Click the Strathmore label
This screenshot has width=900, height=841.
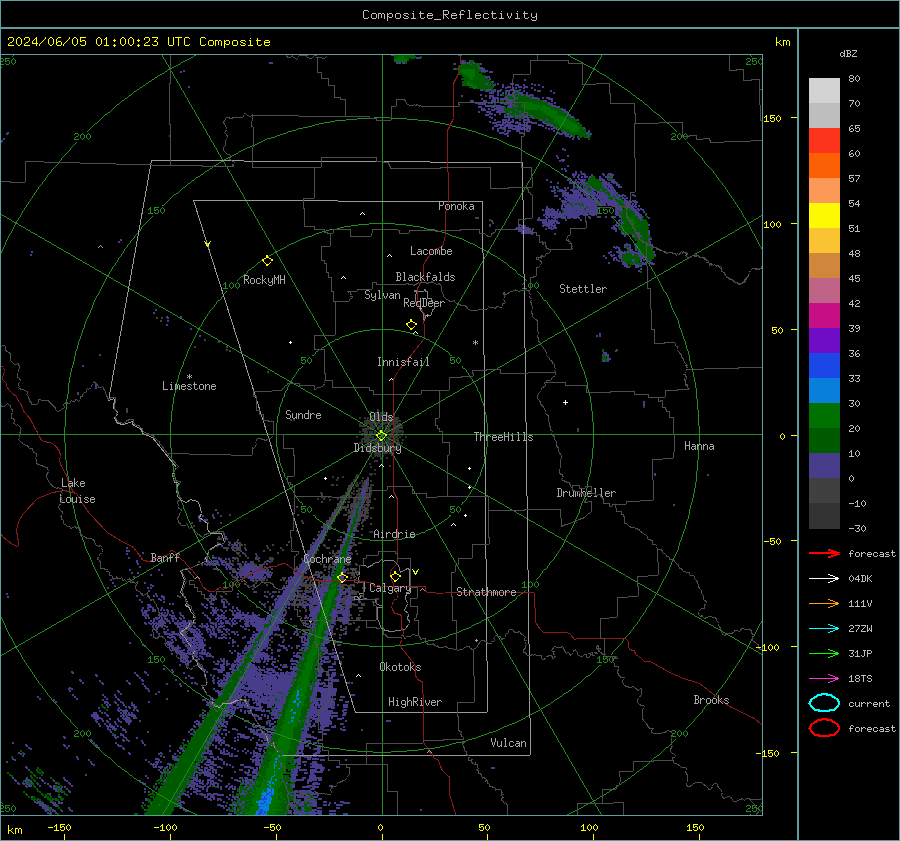[x=486, y=592]
